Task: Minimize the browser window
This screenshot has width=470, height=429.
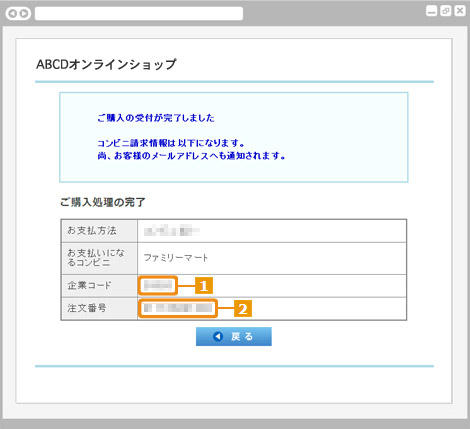Action: pyautogui.click(x=432, y=11)
